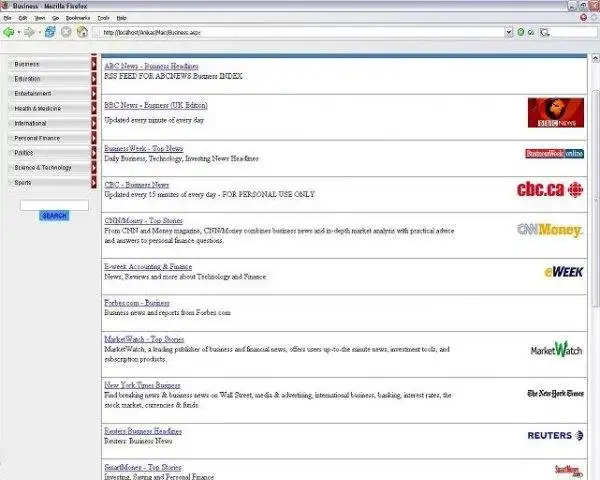
Task: Click the blue SEARCH button
Action: [x=54, y=216]
